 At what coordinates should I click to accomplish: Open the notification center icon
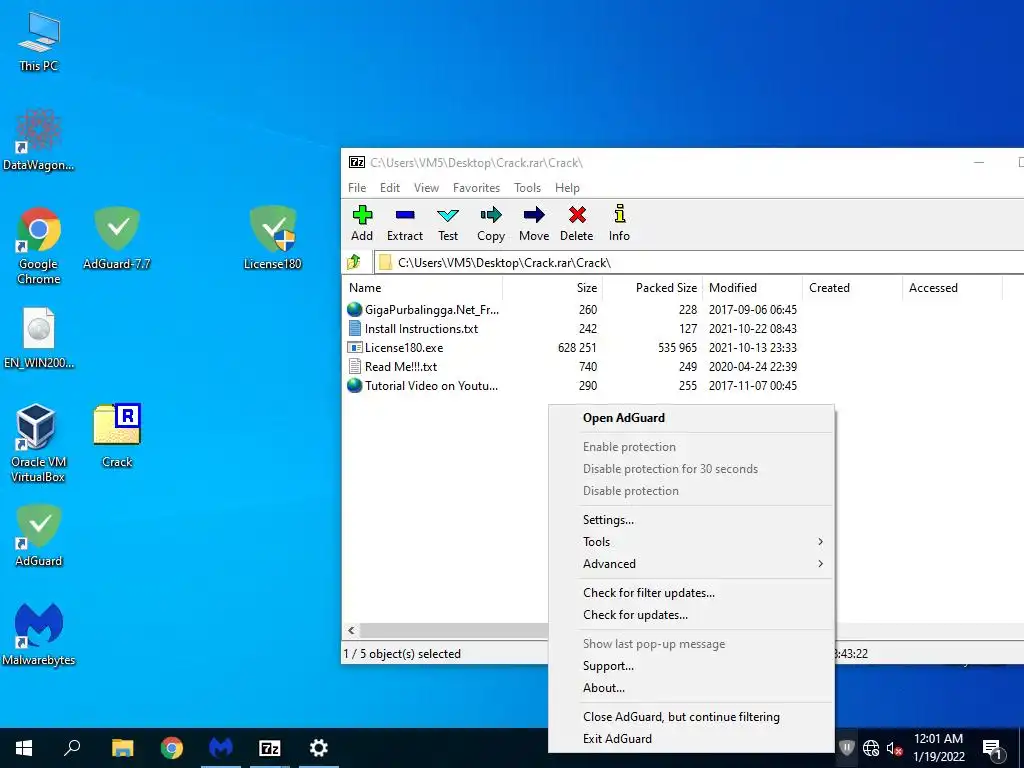[992, 748]
